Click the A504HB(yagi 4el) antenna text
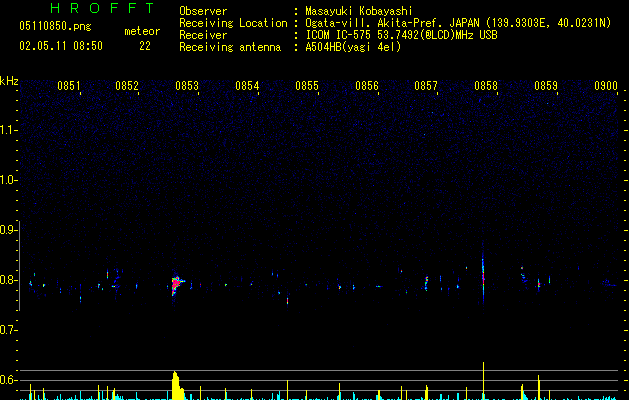The image size is (629, 400). pos(353,47)
